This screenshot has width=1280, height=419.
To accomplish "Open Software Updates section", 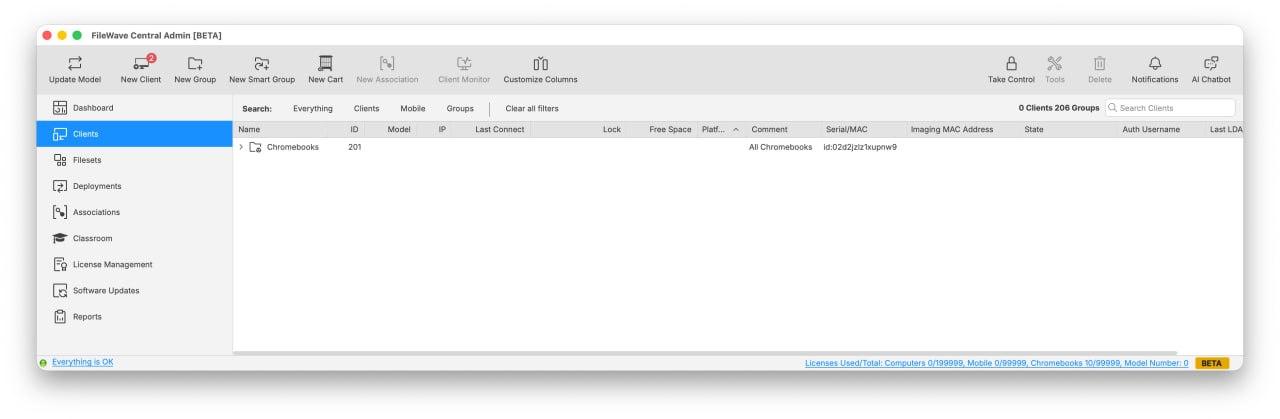I will click(135, 290).
